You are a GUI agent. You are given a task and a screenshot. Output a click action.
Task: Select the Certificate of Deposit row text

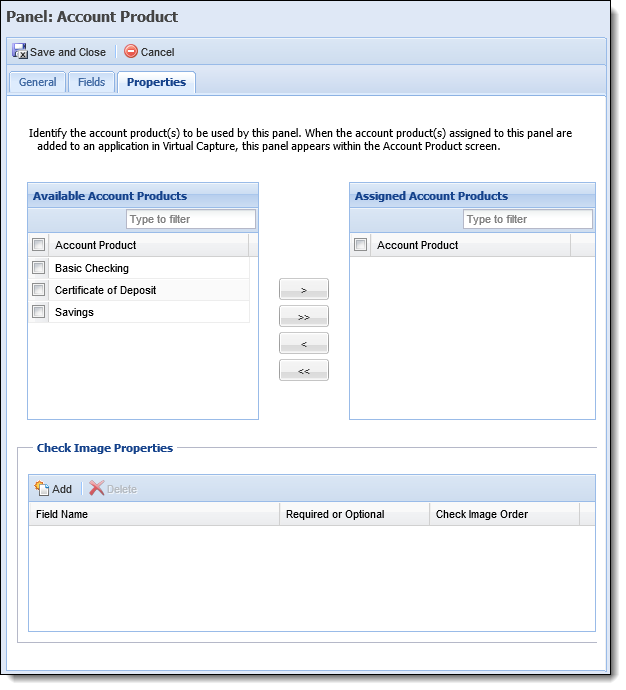(106, 290)
